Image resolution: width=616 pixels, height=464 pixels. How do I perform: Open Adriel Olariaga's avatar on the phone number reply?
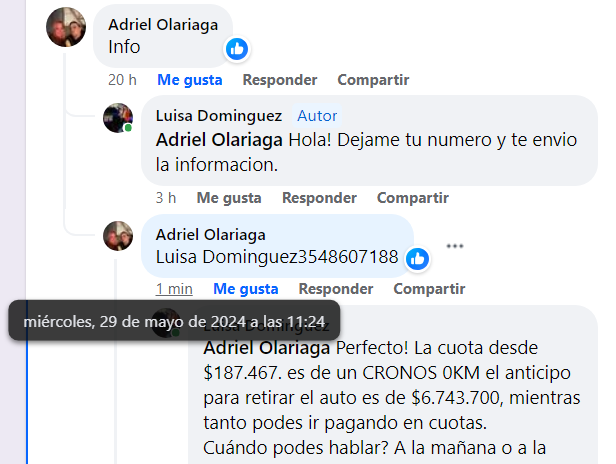(x=118, y=236)
